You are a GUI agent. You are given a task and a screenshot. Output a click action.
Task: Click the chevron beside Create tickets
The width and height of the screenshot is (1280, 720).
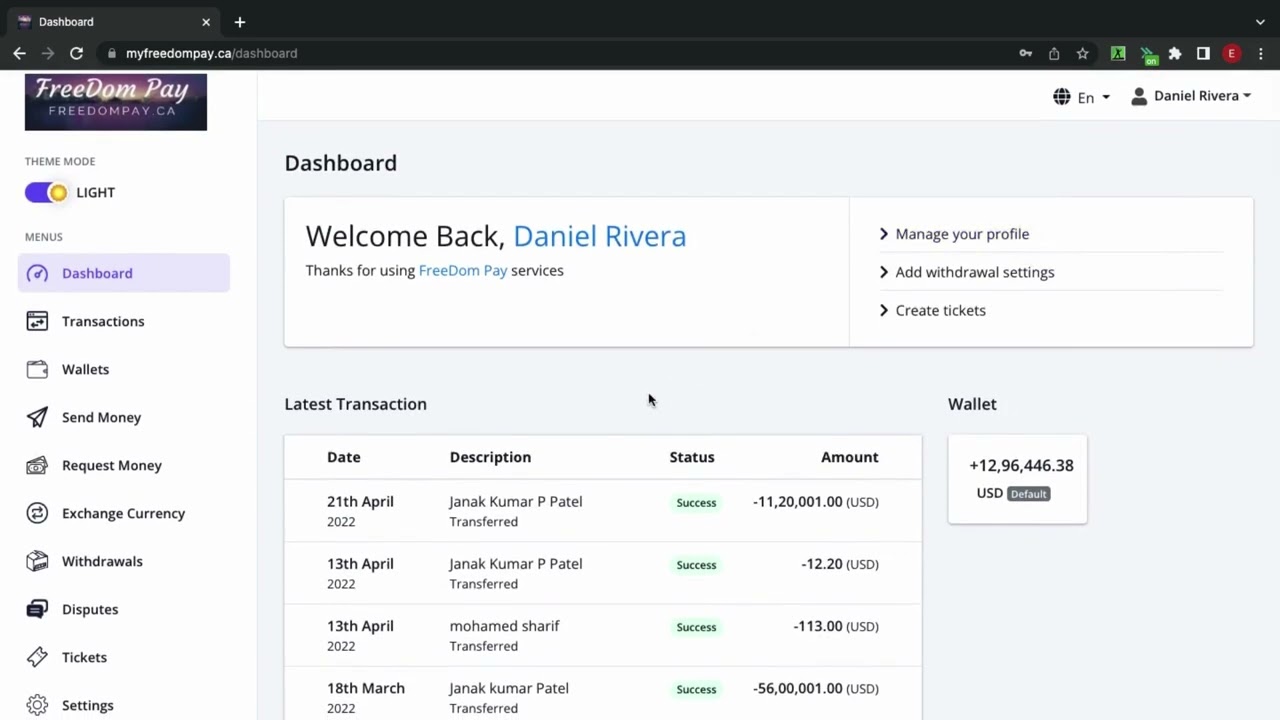click(884, 310)
